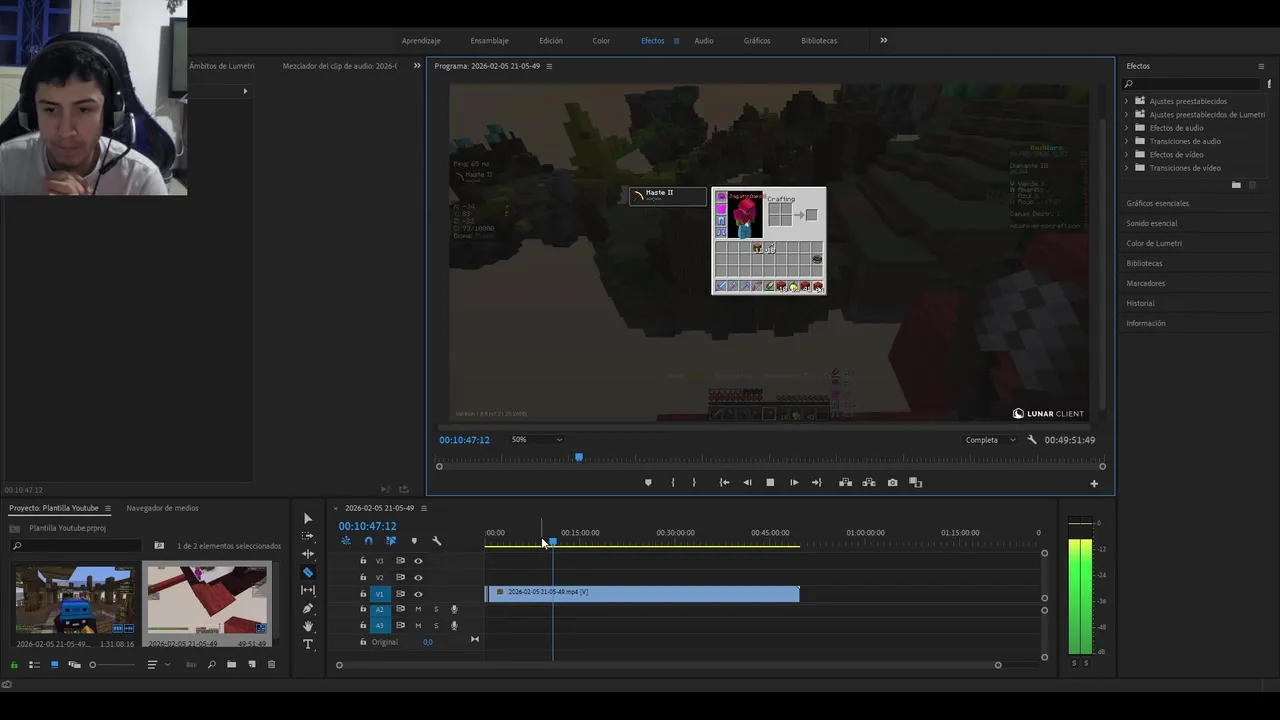The width and height of the screenshot is (1280, 720).
Task: Select the Slip tool
Action: tap(308, 590)
